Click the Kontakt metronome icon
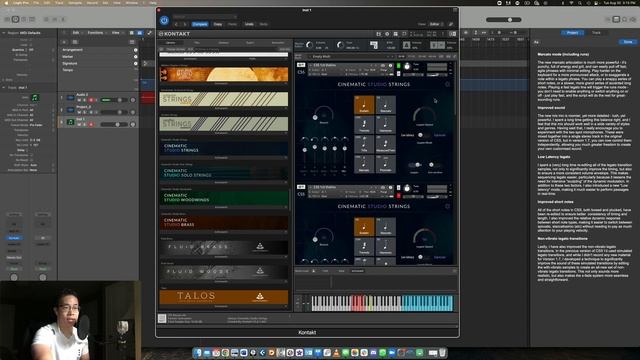 click(407, 45)
